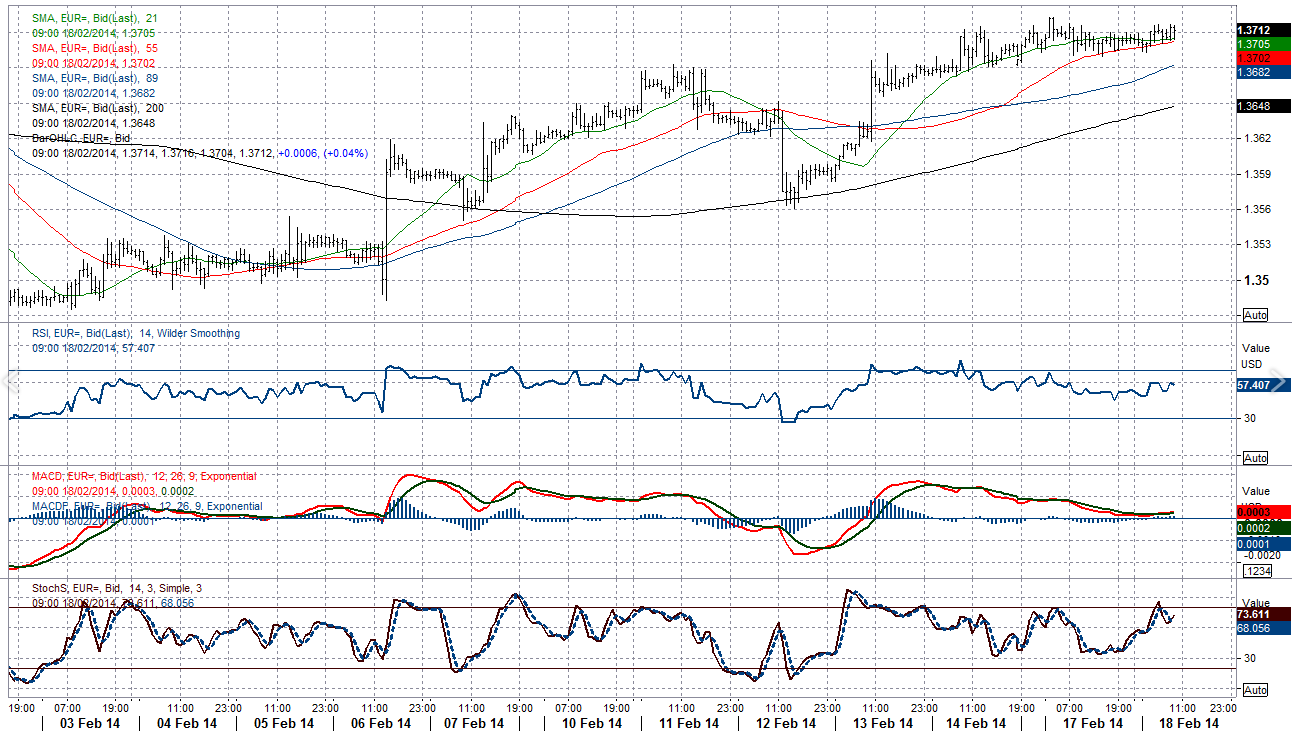Click the 1.356 price axis label

pos(1256,209)
